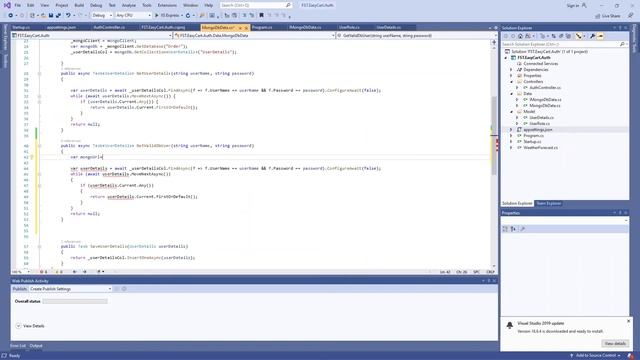Click the Home icon in Solution Explorer

pyautogui.click(x=520, y=36)
